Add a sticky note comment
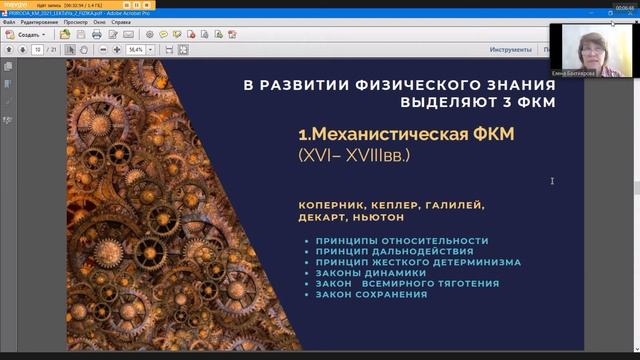 pos(163,35)
